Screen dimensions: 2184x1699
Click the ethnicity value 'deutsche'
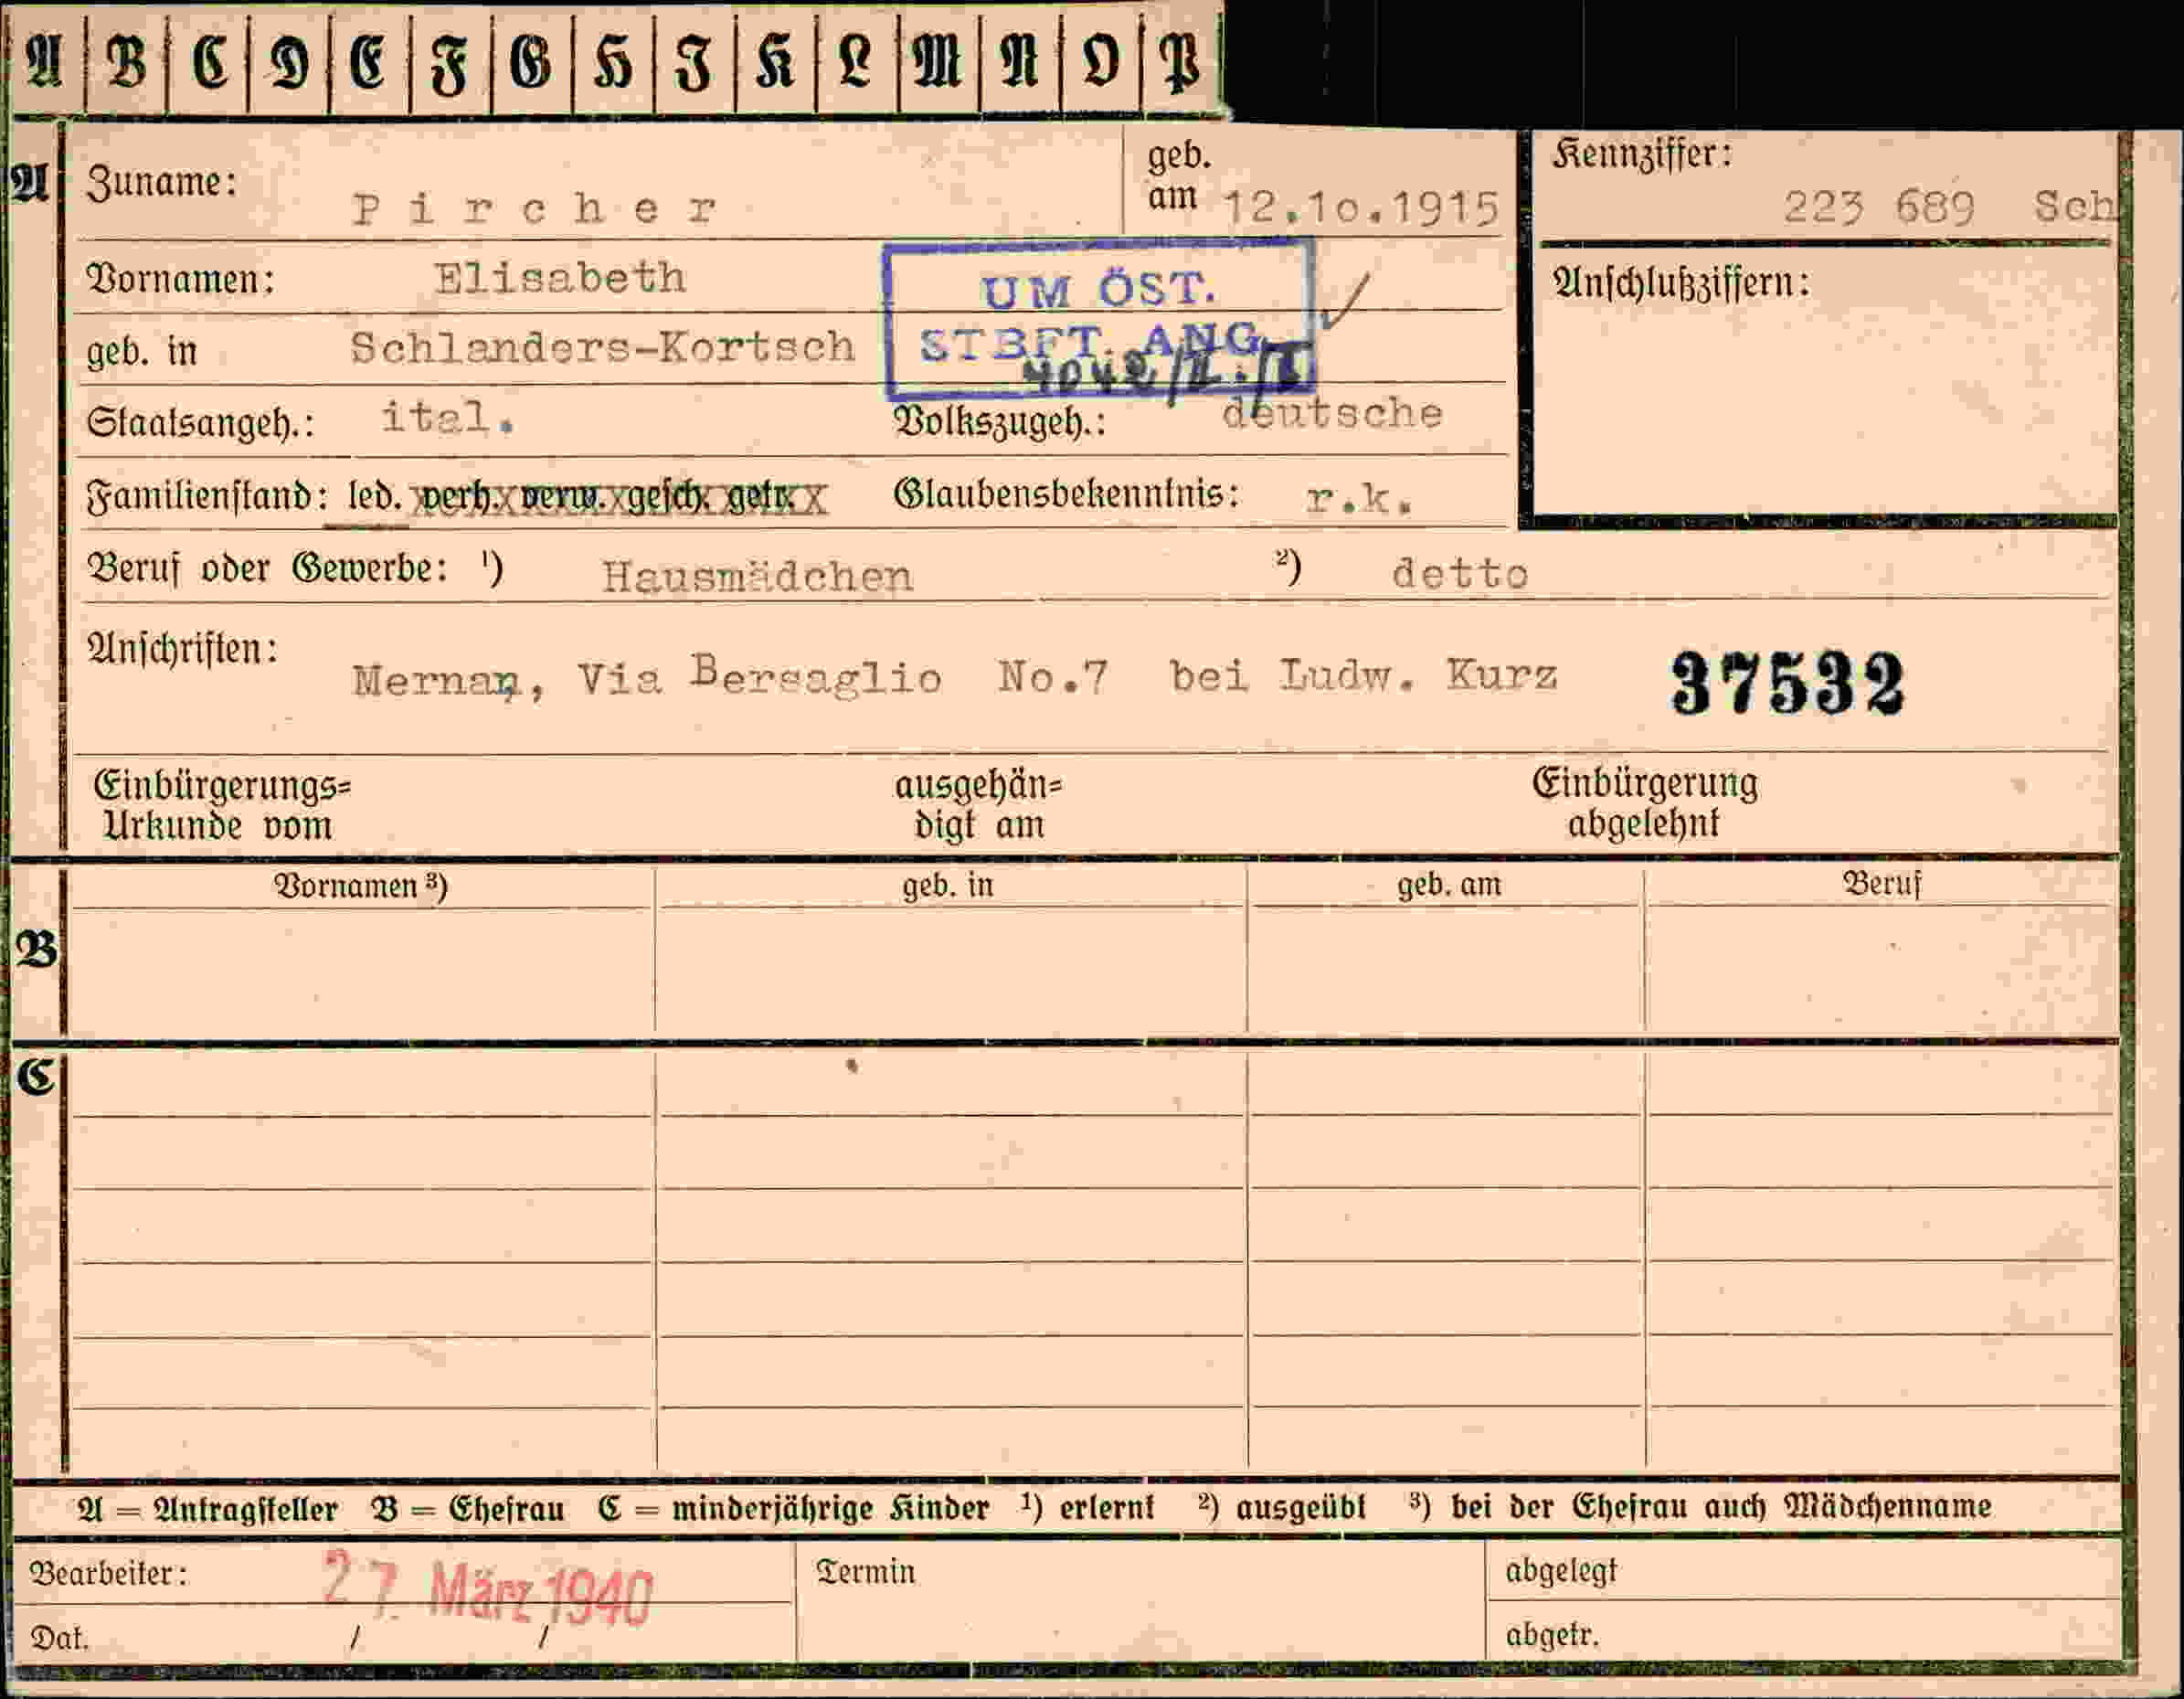pyautogui.click(x=1332, y=412)
